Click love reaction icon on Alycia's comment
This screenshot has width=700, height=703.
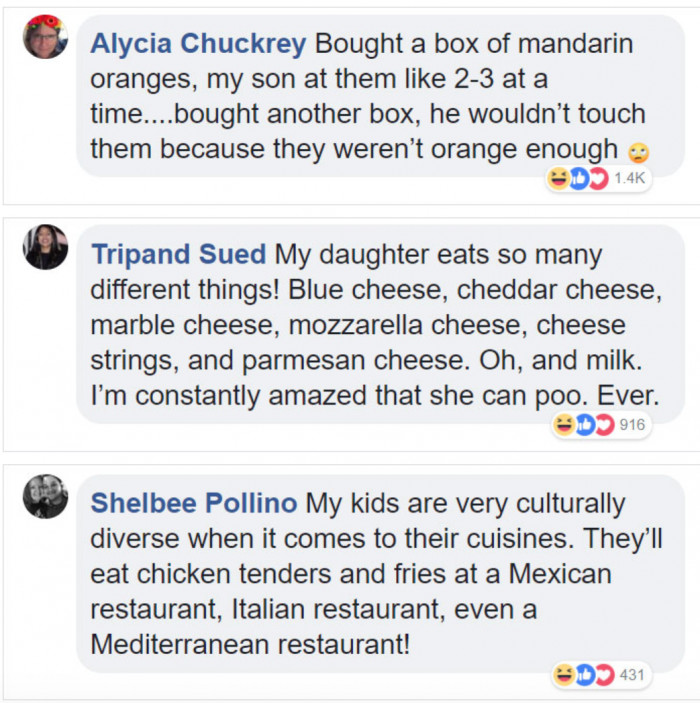pyautogui.click(x=597, y=178)
